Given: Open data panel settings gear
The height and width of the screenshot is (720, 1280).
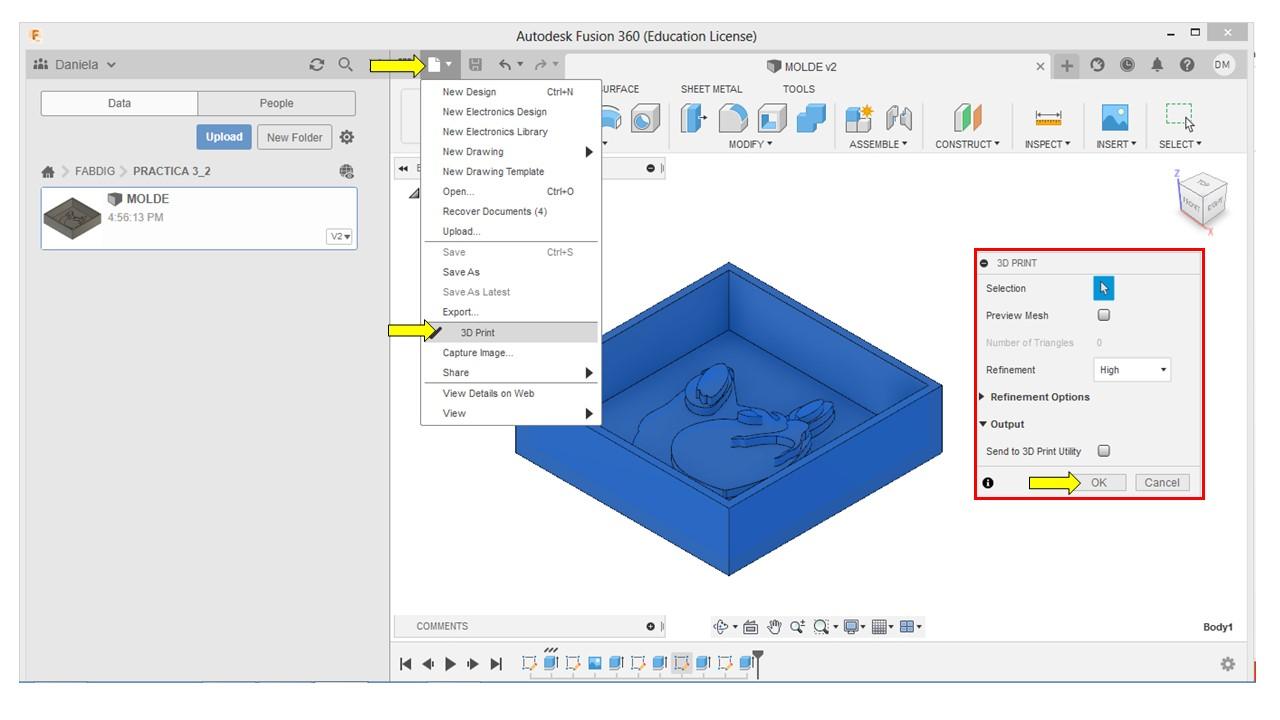Looking at the screenshot, I should coord(346,136).
